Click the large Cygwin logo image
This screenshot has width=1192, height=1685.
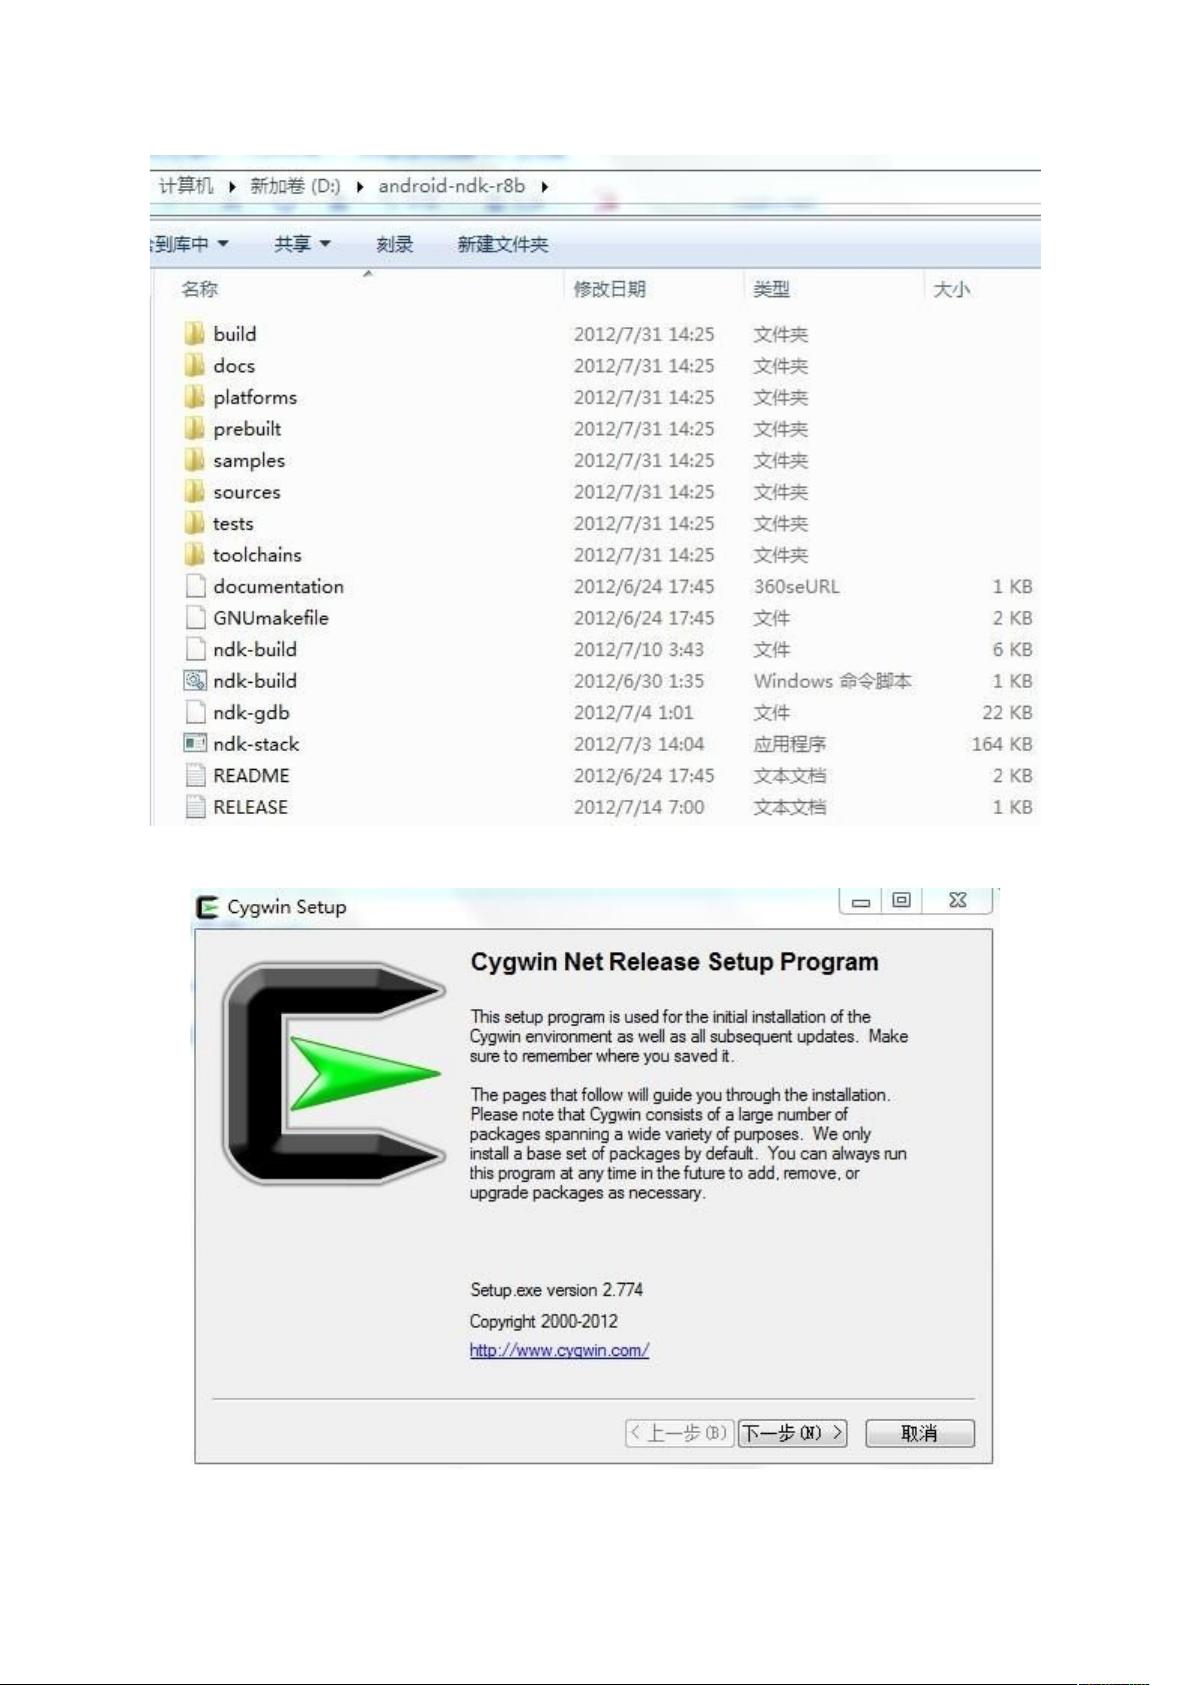coord(333,1073)
